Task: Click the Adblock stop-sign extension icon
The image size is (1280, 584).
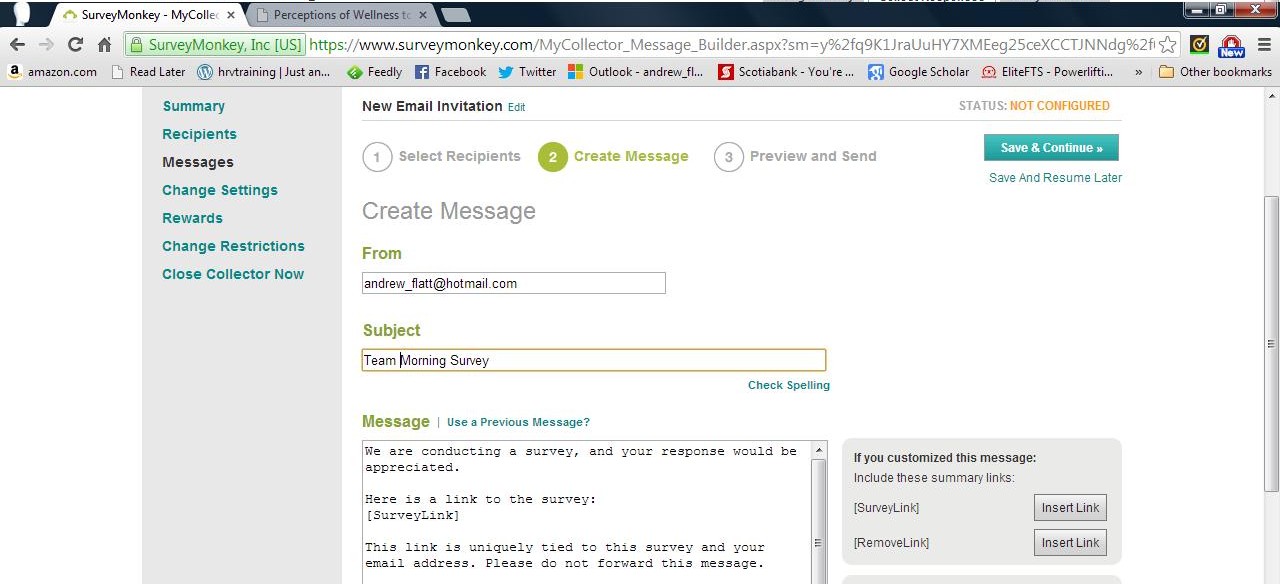Action: [1231, 46]
